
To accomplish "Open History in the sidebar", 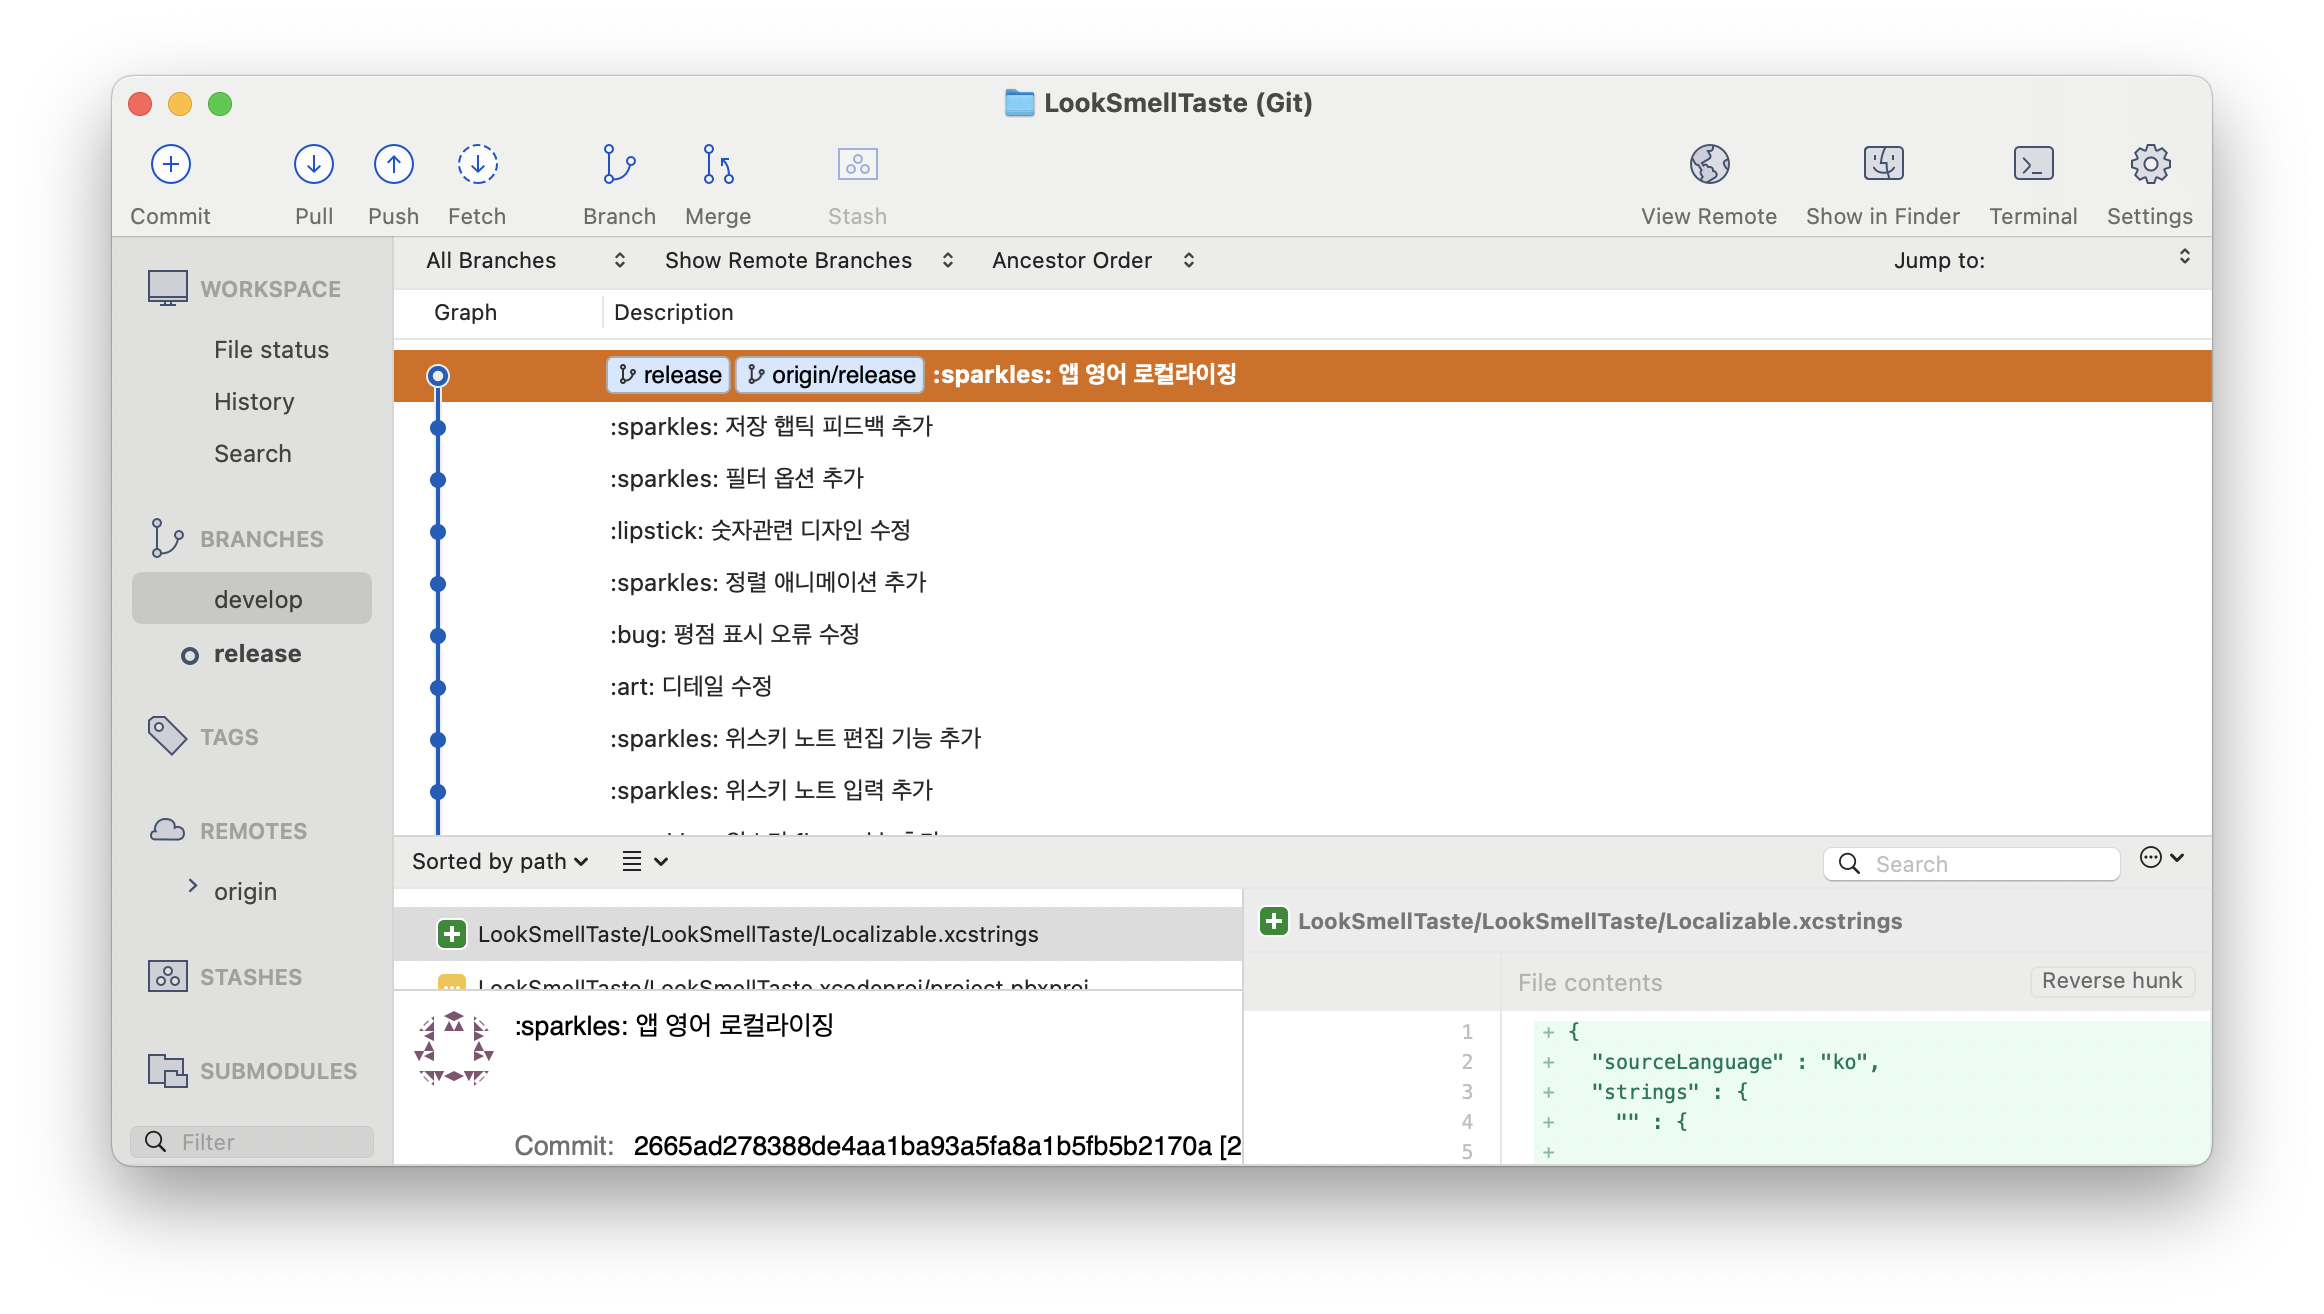I will click(x=254, y=402).
